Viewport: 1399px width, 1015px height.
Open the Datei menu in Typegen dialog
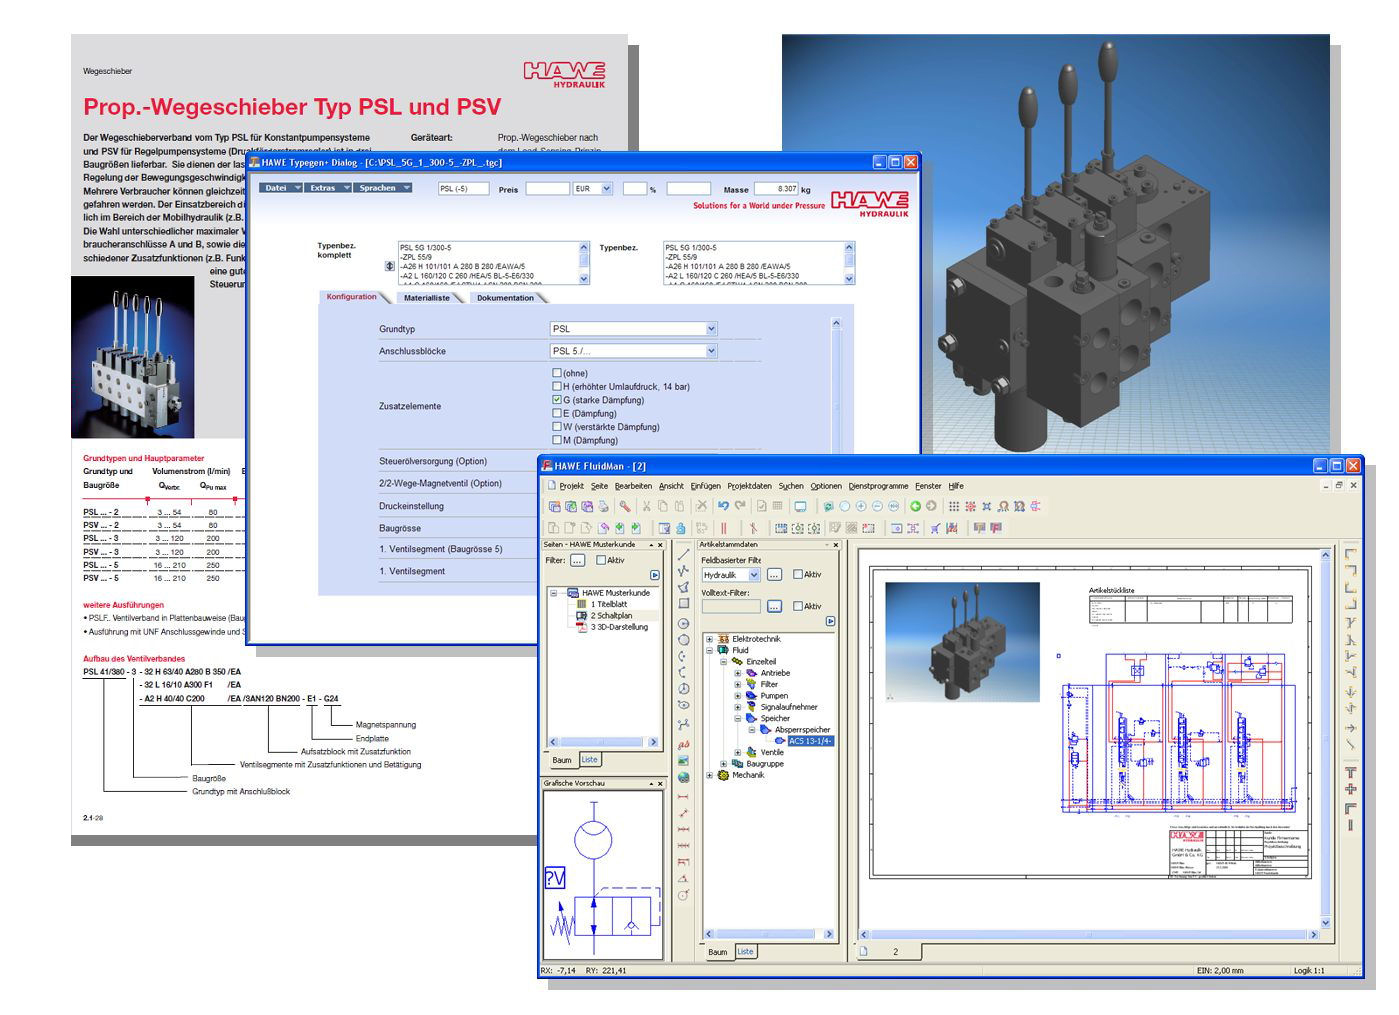coord(281,188)
